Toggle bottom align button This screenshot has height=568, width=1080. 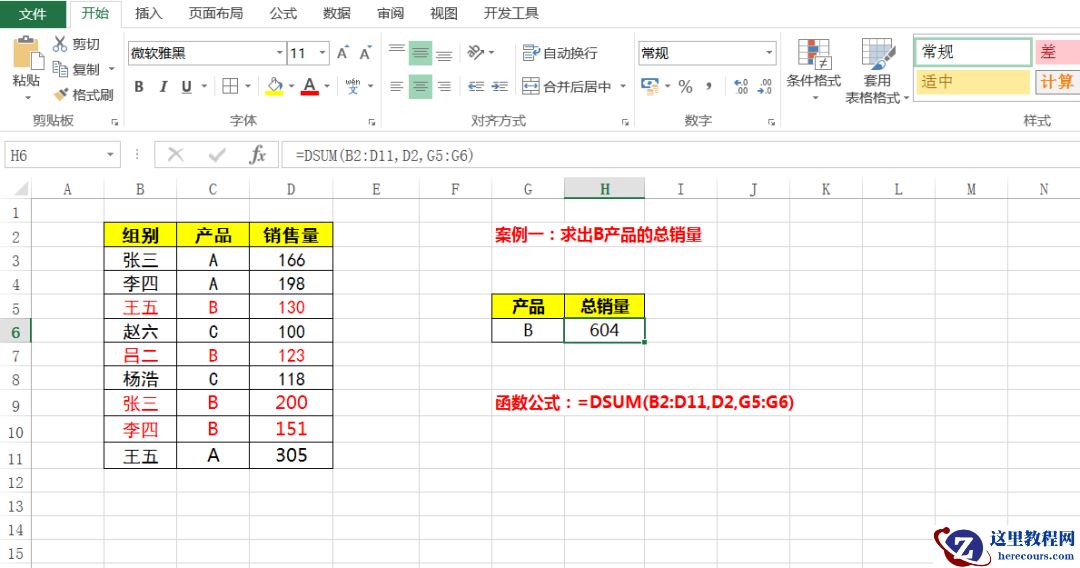pyautogui.click(x=444, y=53)
